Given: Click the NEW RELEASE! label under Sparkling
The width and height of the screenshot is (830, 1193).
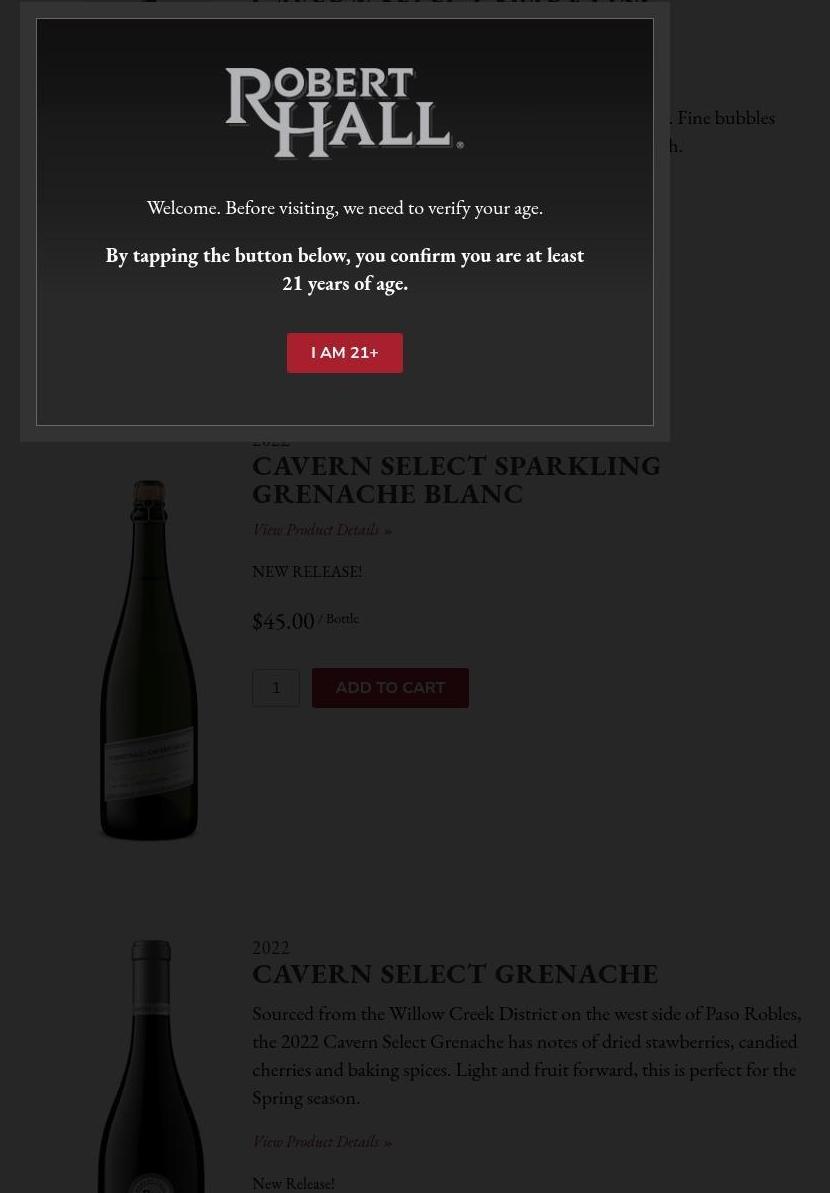Looking at the screenshot, I should click(x=307, y=572).
